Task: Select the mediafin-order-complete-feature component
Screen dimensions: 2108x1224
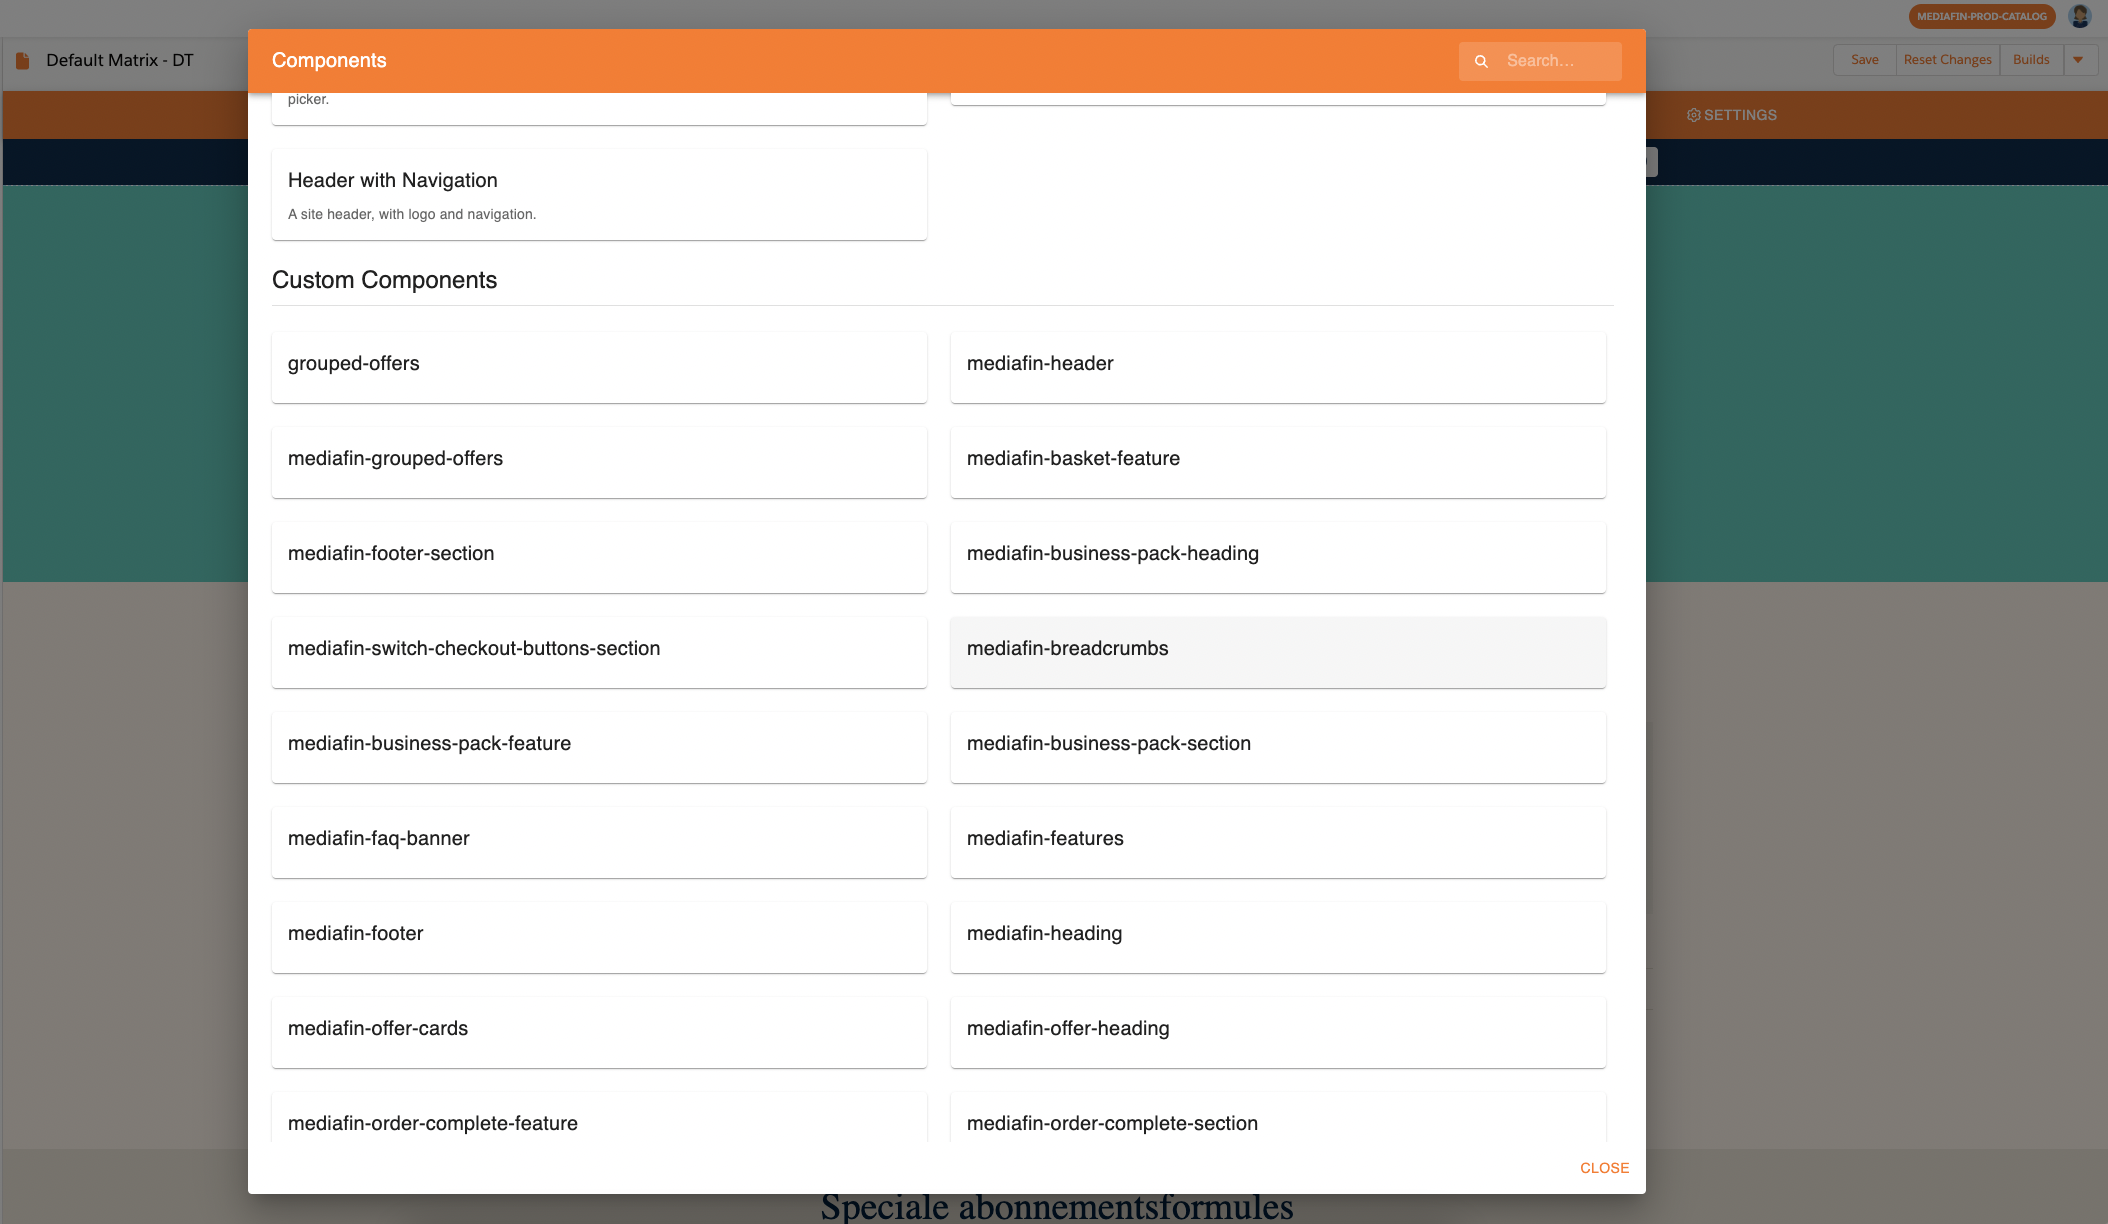Action: click(599, 1118)
